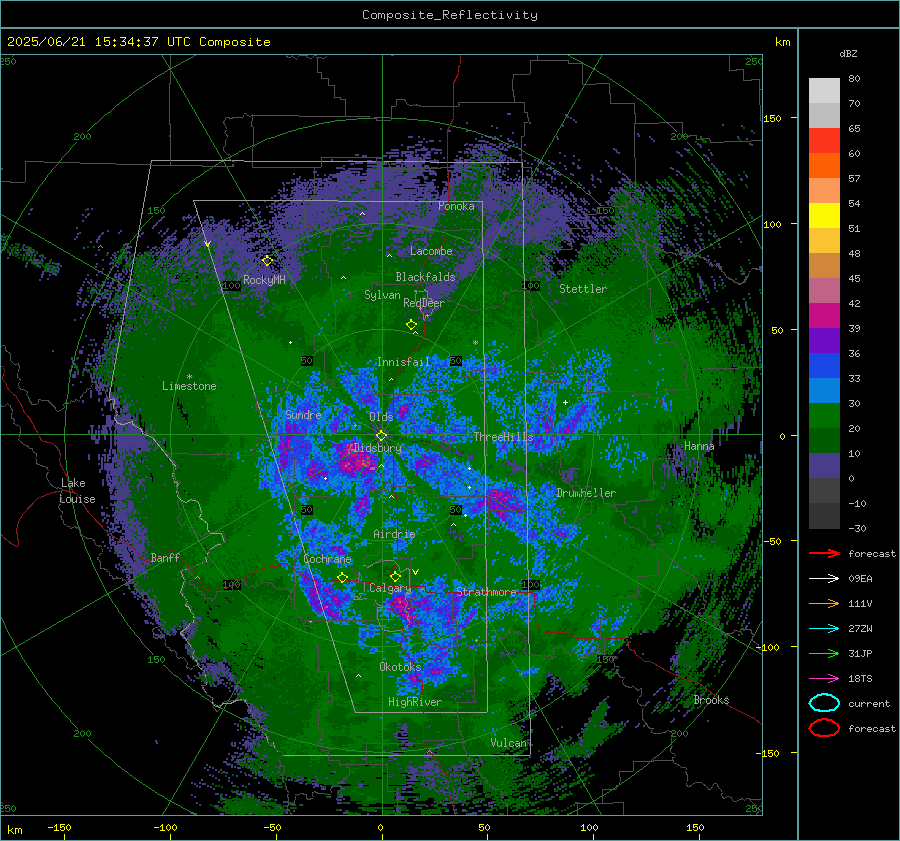Select the Lake Louise label

(x=77, y=491)
